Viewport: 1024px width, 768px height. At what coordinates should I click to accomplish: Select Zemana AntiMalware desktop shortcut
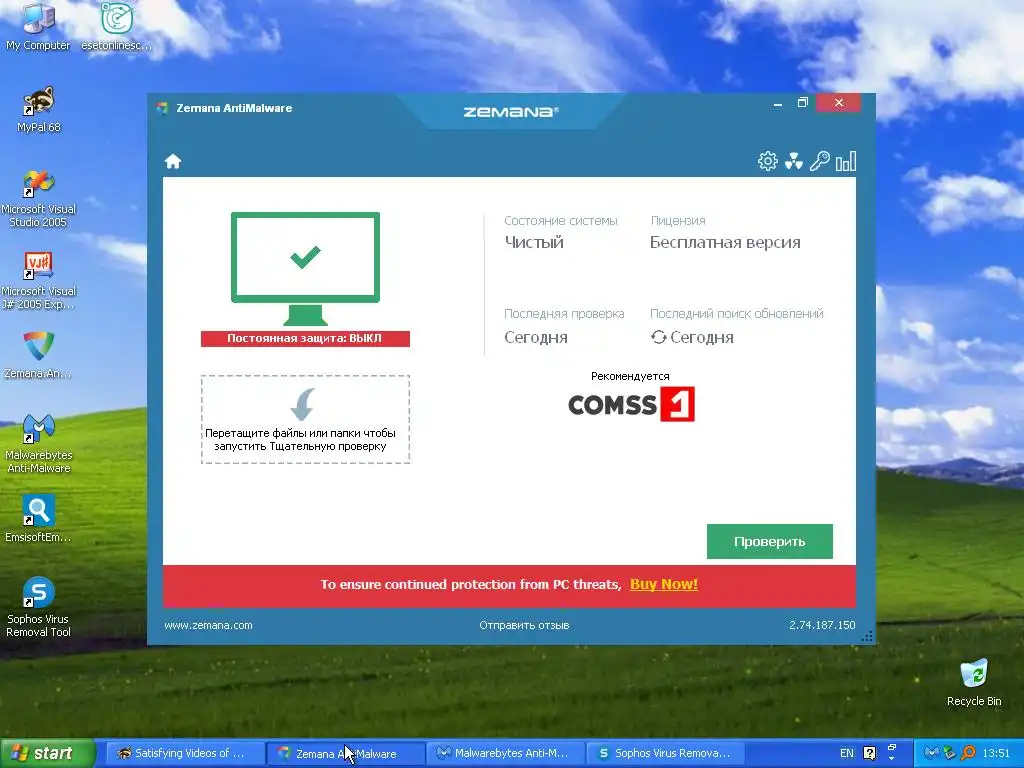[38, 355]
